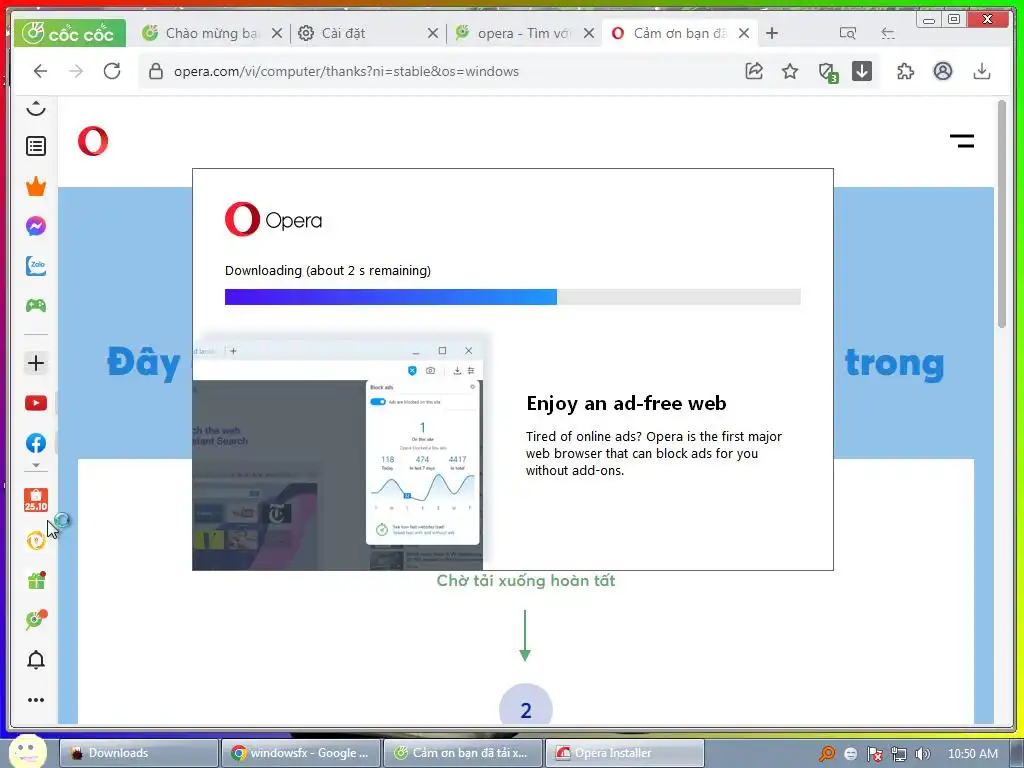Close the Chào mừng bạn tab

[x=277, y=33]
